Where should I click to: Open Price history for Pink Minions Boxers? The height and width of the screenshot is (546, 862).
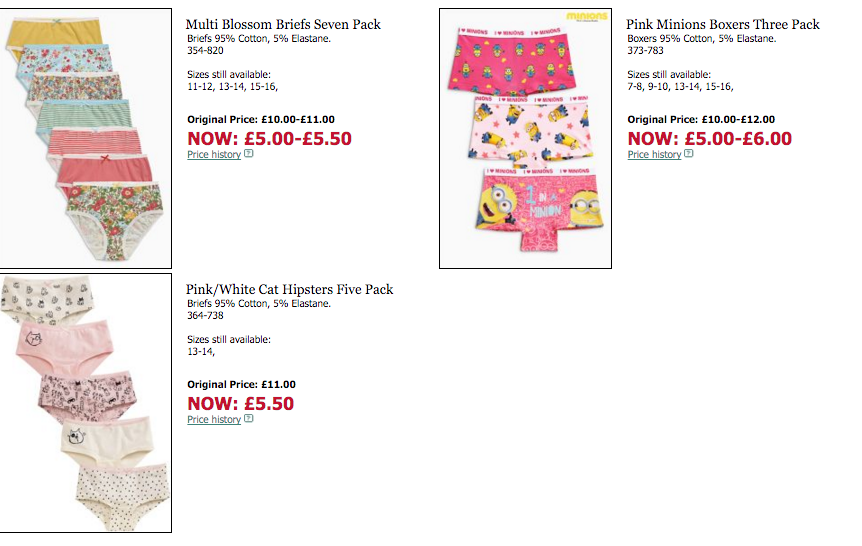654,155
